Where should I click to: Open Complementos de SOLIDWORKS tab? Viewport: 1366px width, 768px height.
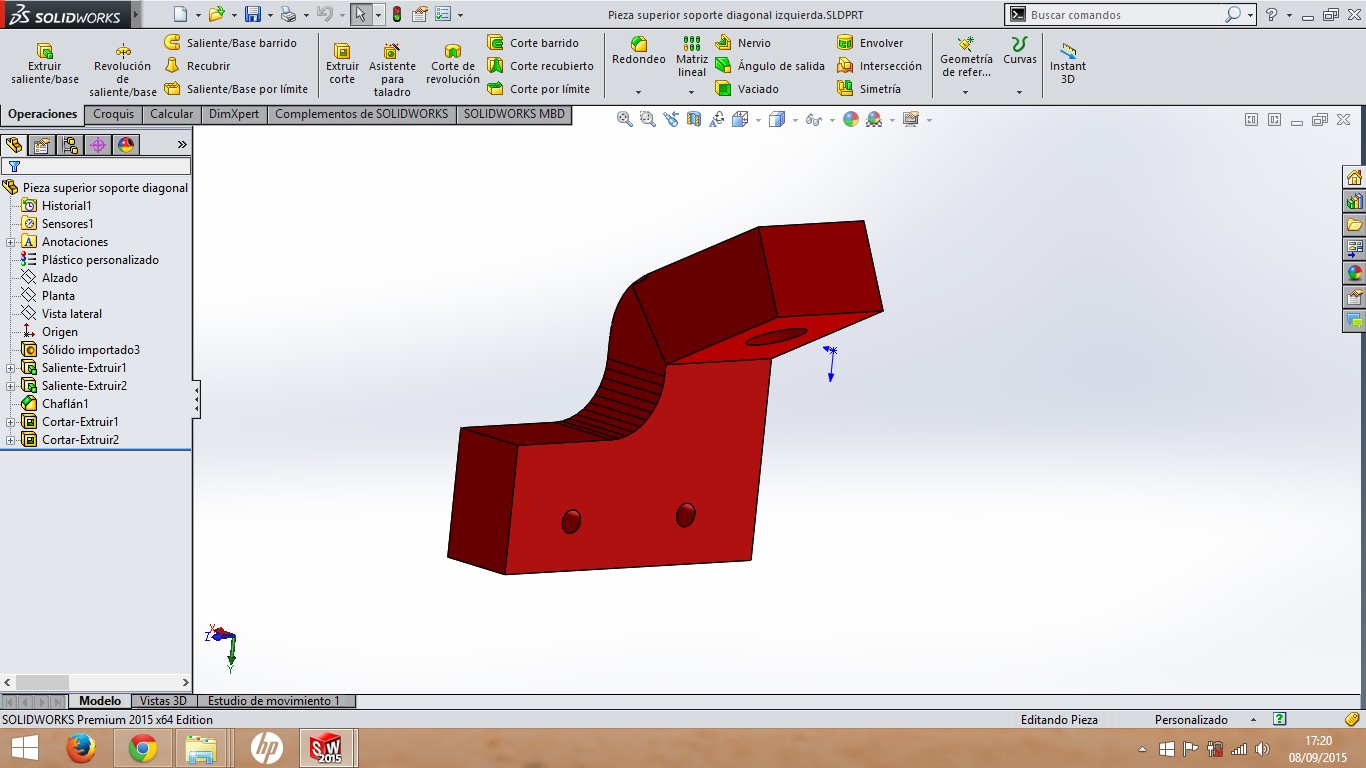click(362, 114)
